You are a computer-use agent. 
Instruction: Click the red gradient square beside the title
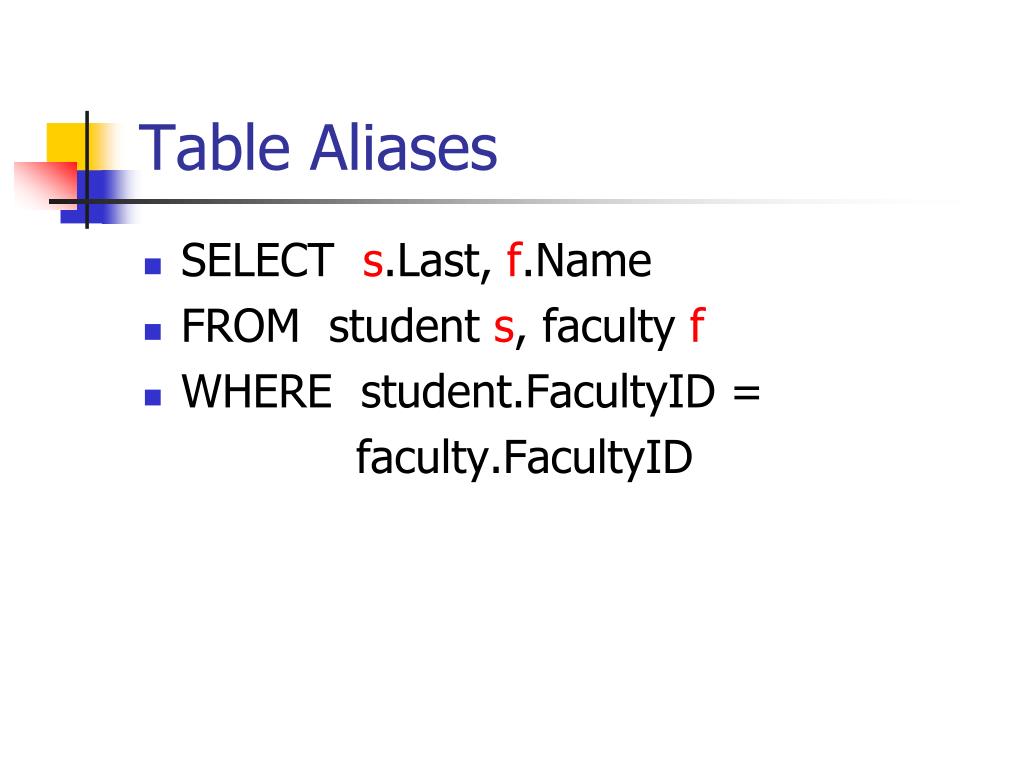click(45, 184)
